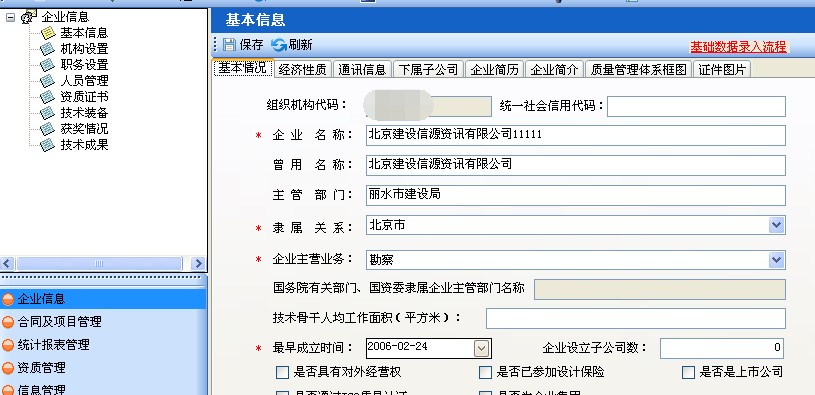Check the 是否已参加设计保险 checkbox

pyautogui.click(x=485, y=372)
